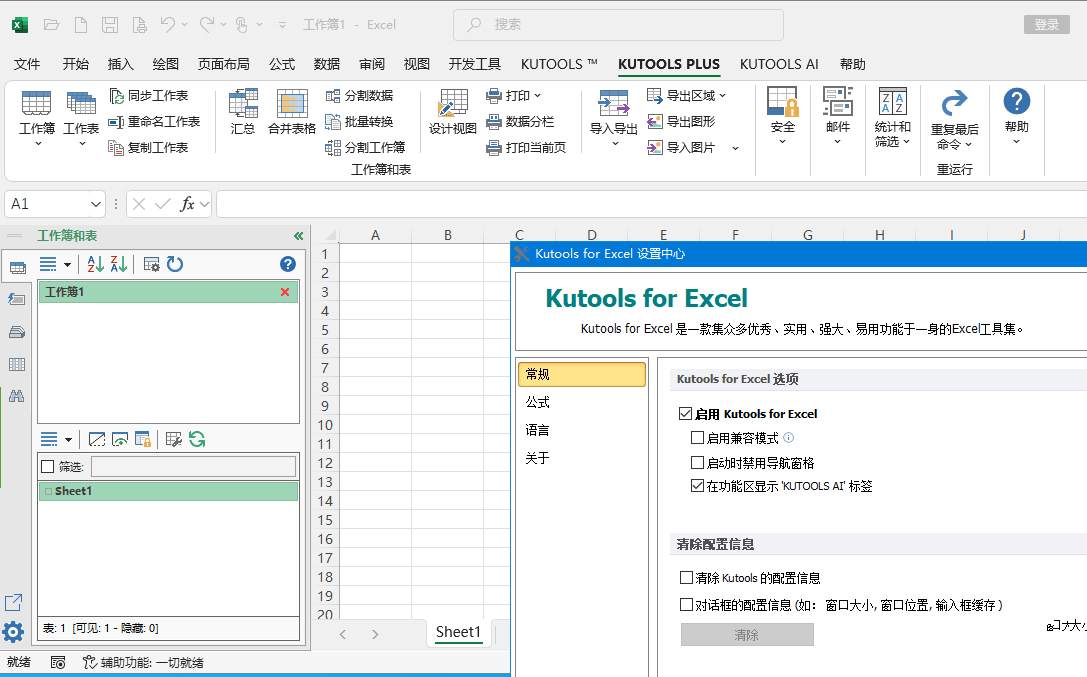This screenshot has width=1087, height=677.
Task: Switch to the KUTOOLS AI ribbon tab
Action: pyautogui.click(x=779, y=64)
